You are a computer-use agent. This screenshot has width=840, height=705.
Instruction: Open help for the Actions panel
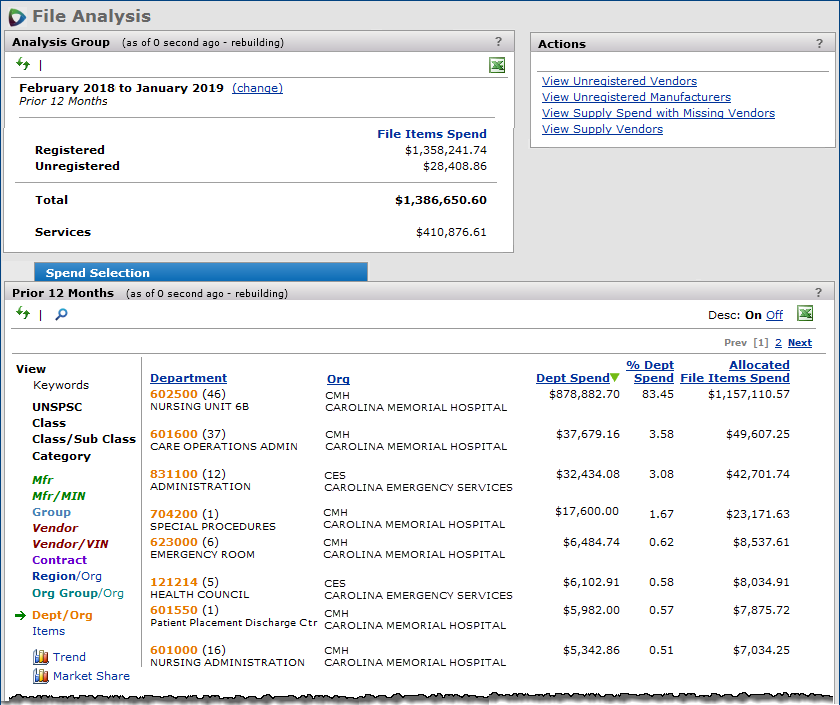coord(819,44)
